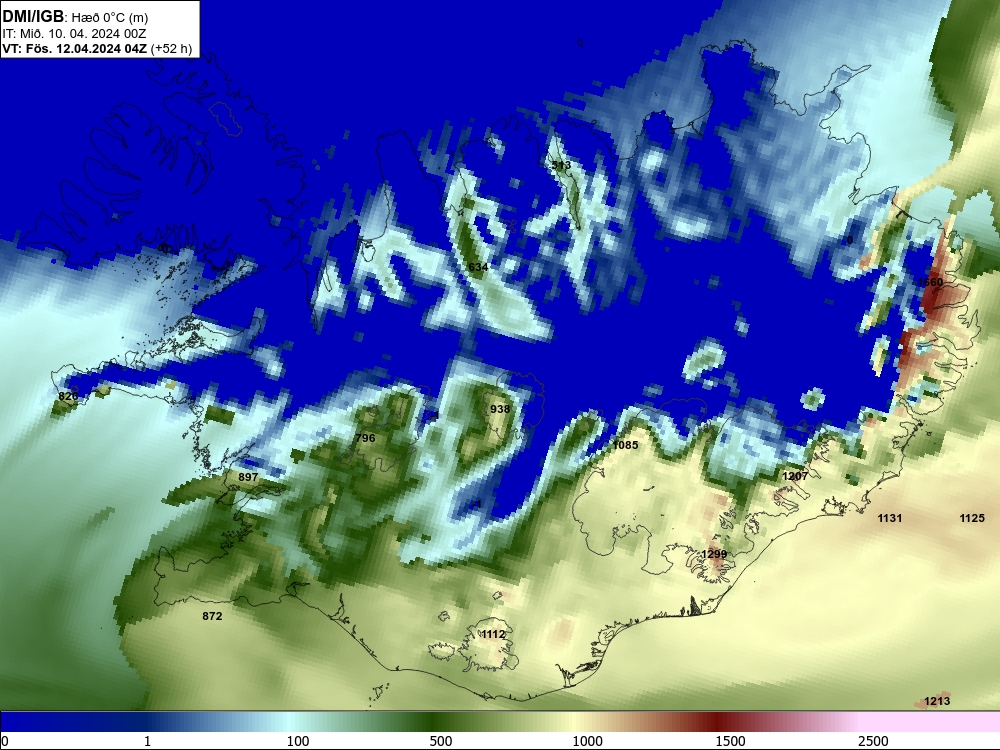This screenshot has width=1000, height=750.
Task: Click the map value 1213
Action: click(x=937, y=701)
